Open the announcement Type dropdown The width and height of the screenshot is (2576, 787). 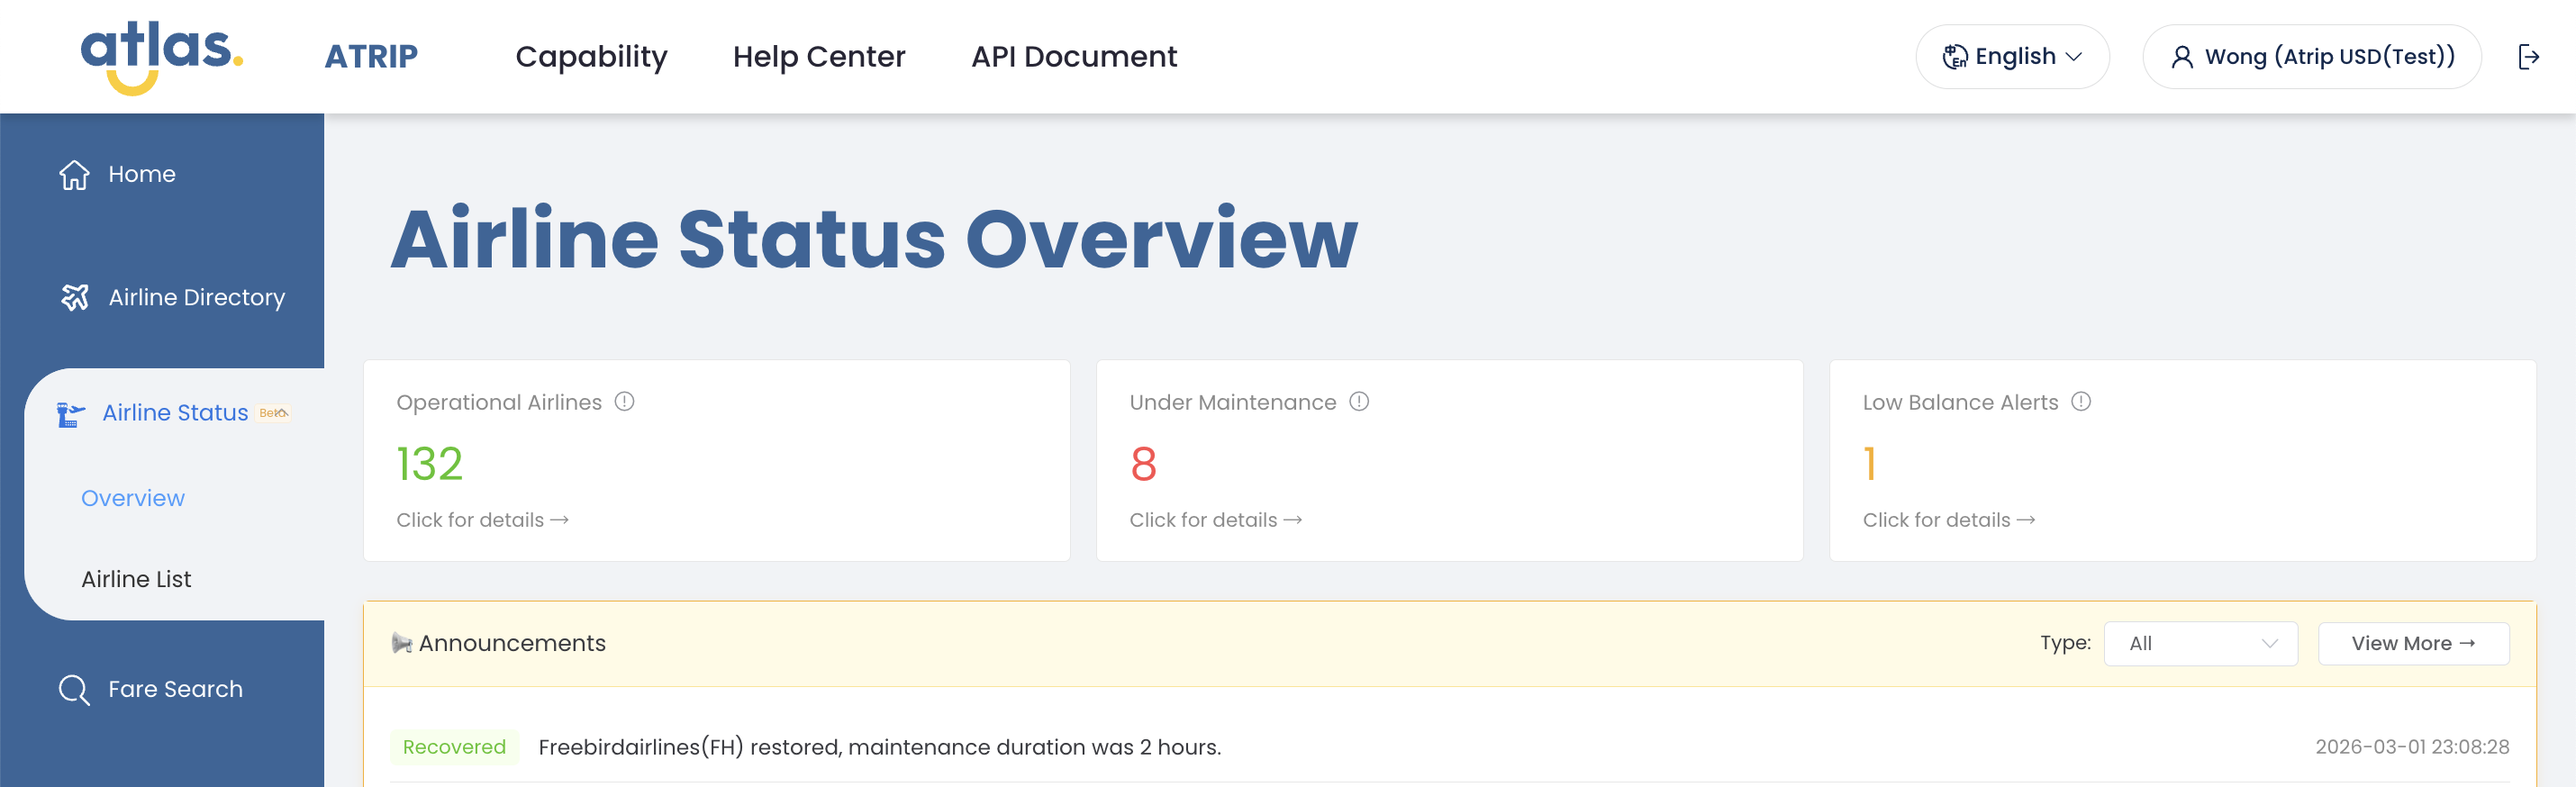click(2199, 644)
